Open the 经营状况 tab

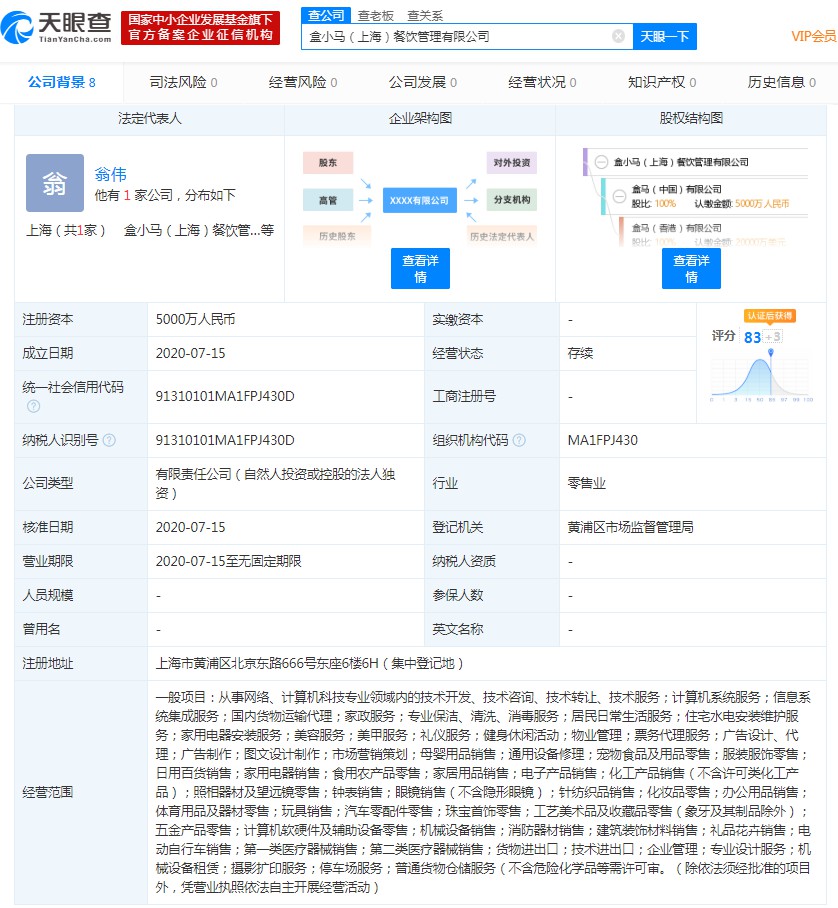[542, 82]
